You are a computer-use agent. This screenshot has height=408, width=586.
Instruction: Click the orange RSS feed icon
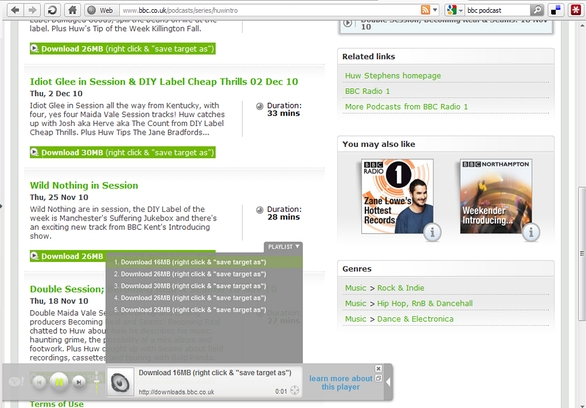coord(425,10)
